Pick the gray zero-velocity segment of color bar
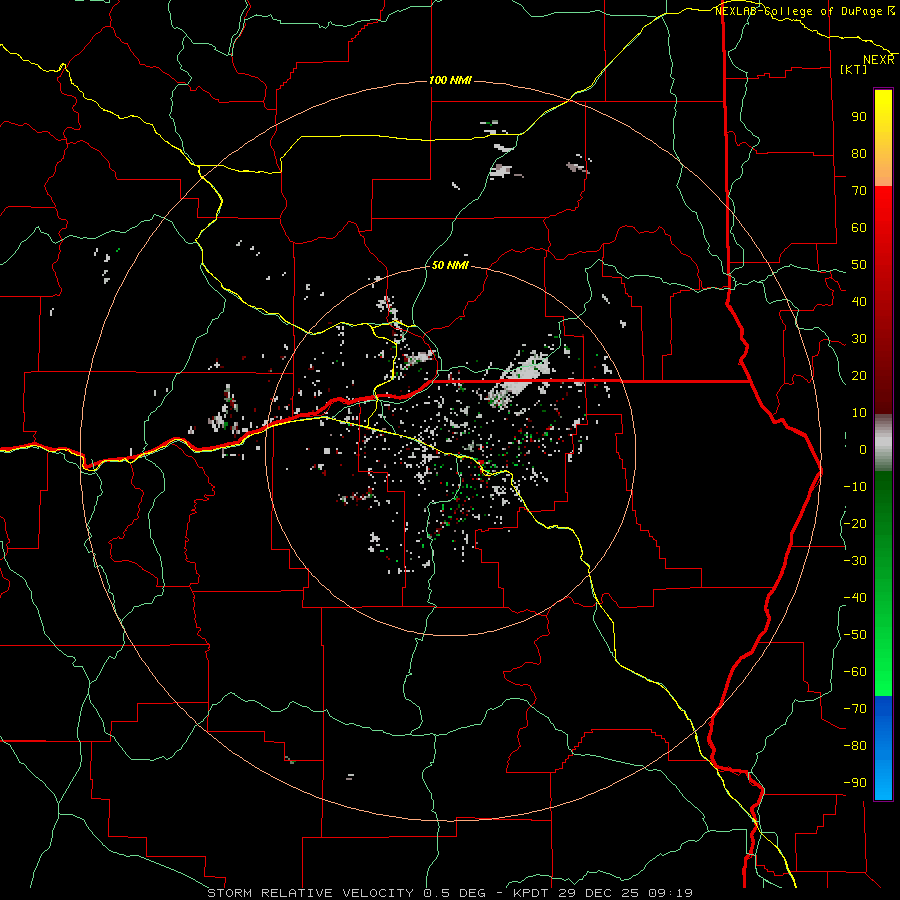The width and height of the screenshot is (900, 900). point(883,443)
